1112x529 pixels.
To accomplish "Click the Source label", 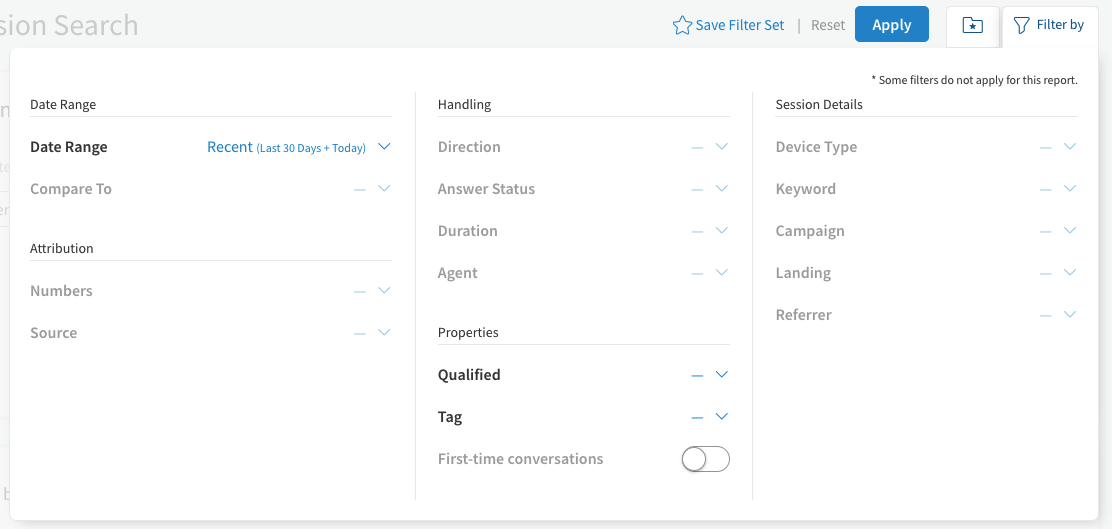I will 53,333.
